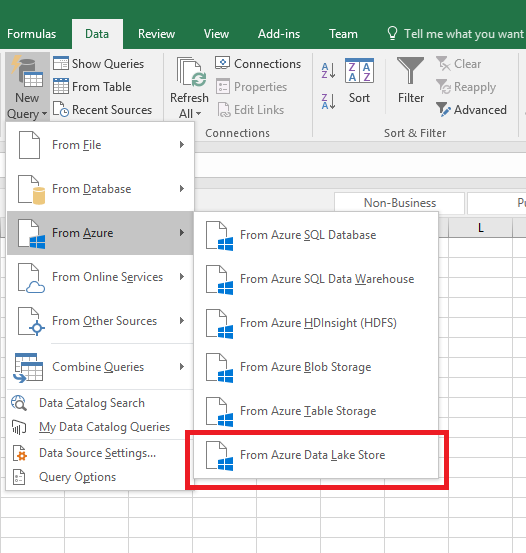
Task: Click the Edit Links icon
Action: (224, 110)
